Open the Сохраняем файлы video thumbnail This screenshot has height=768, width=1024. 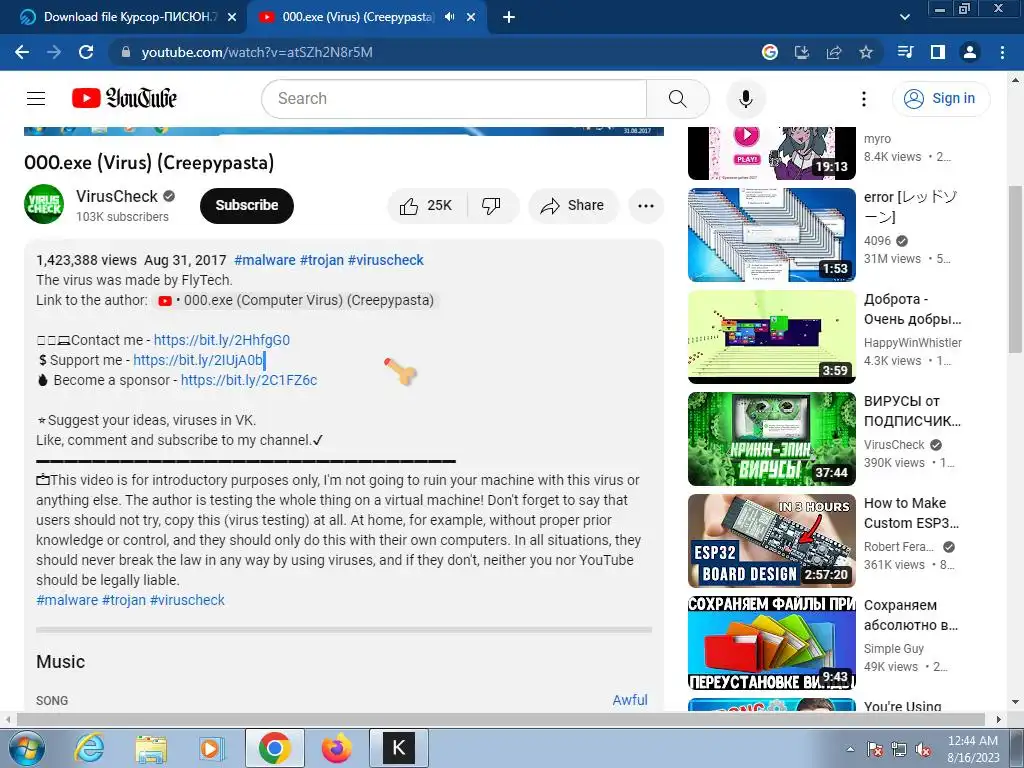(772, 643)
